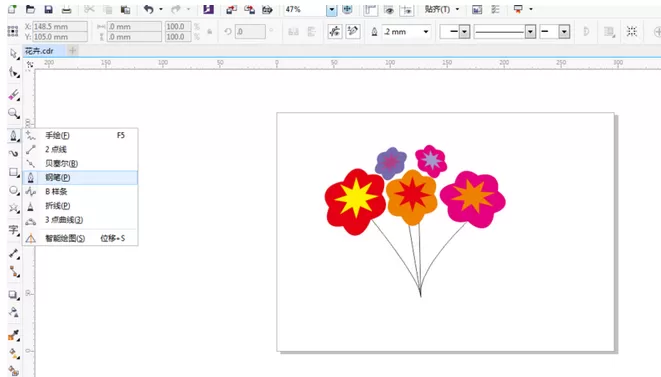Export the document with the export icon
The height and width of the screenshot is (377, 661).
pos(249,9)
